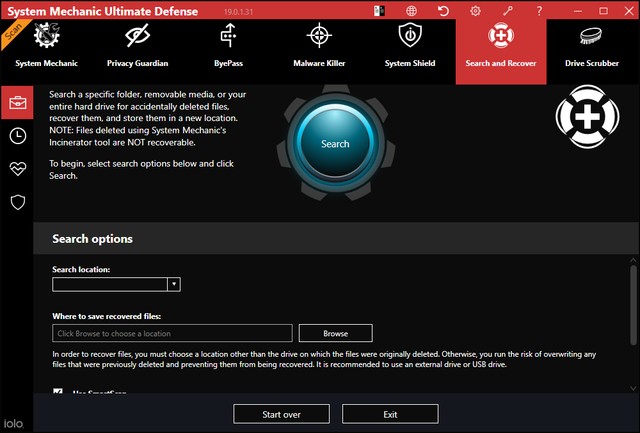
Task: Click the scroll down arrow of options panel
Action: [633, 388]
